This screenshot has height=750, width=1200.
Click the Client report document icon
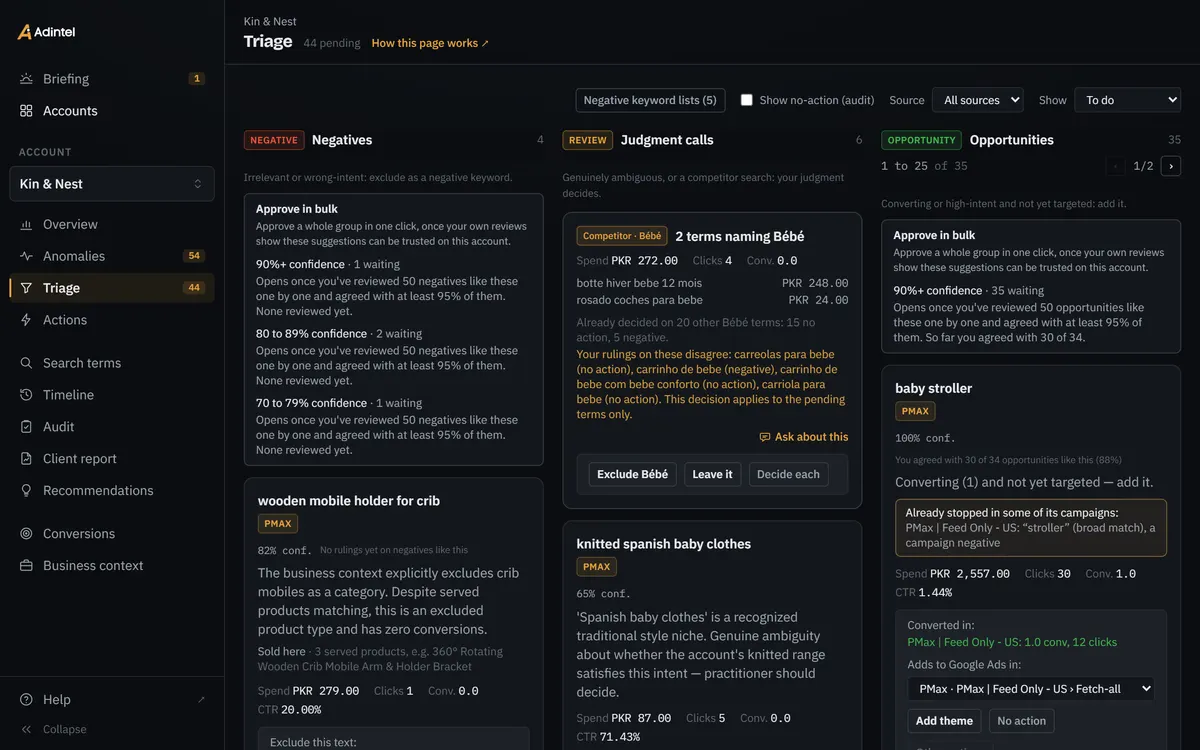point(26,459)
